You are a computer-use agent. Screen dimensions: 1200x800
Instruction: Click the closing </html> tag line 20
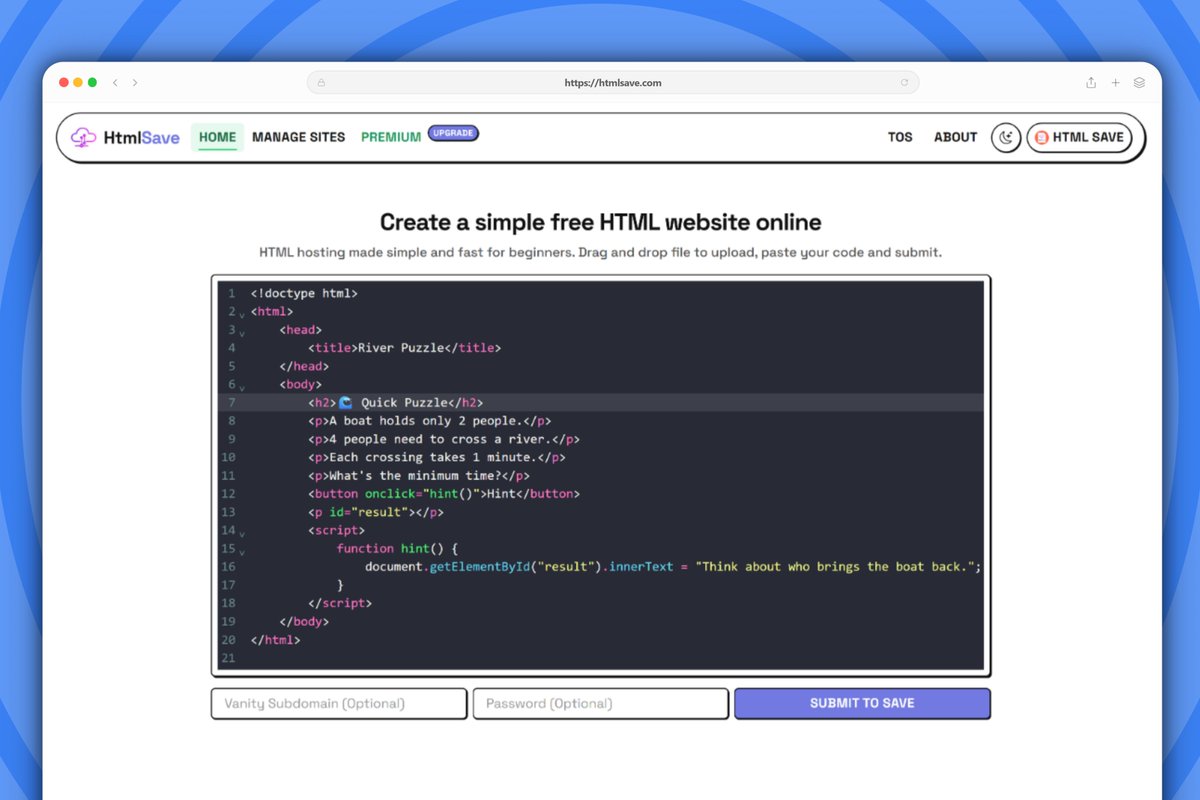point(275,639)
